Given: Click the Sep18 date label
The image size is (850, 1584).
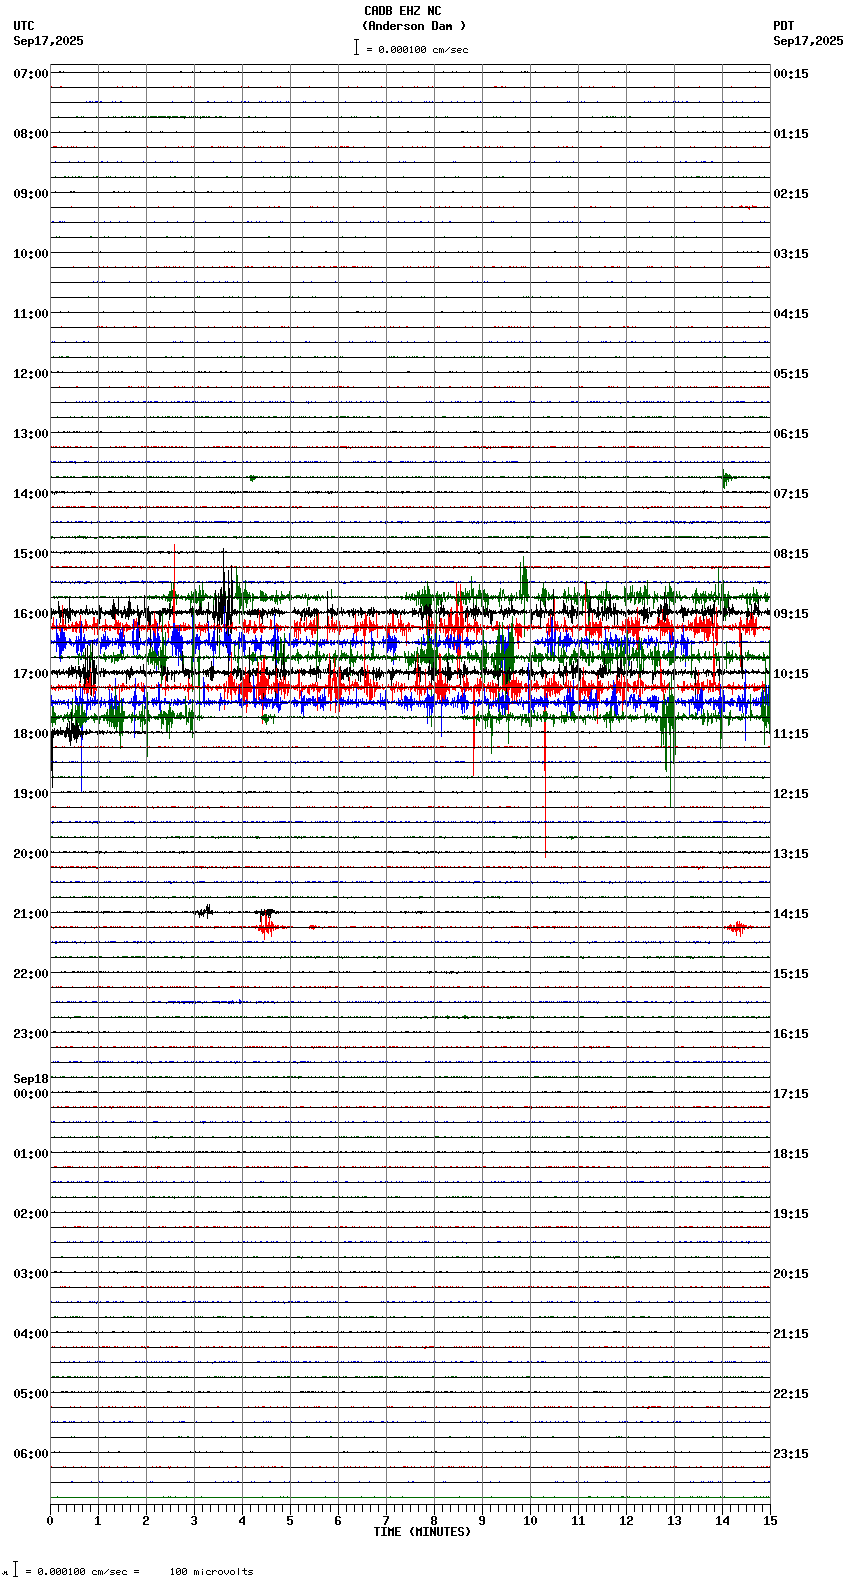Looking at the screenshot, I should [x=31, y=1079].
